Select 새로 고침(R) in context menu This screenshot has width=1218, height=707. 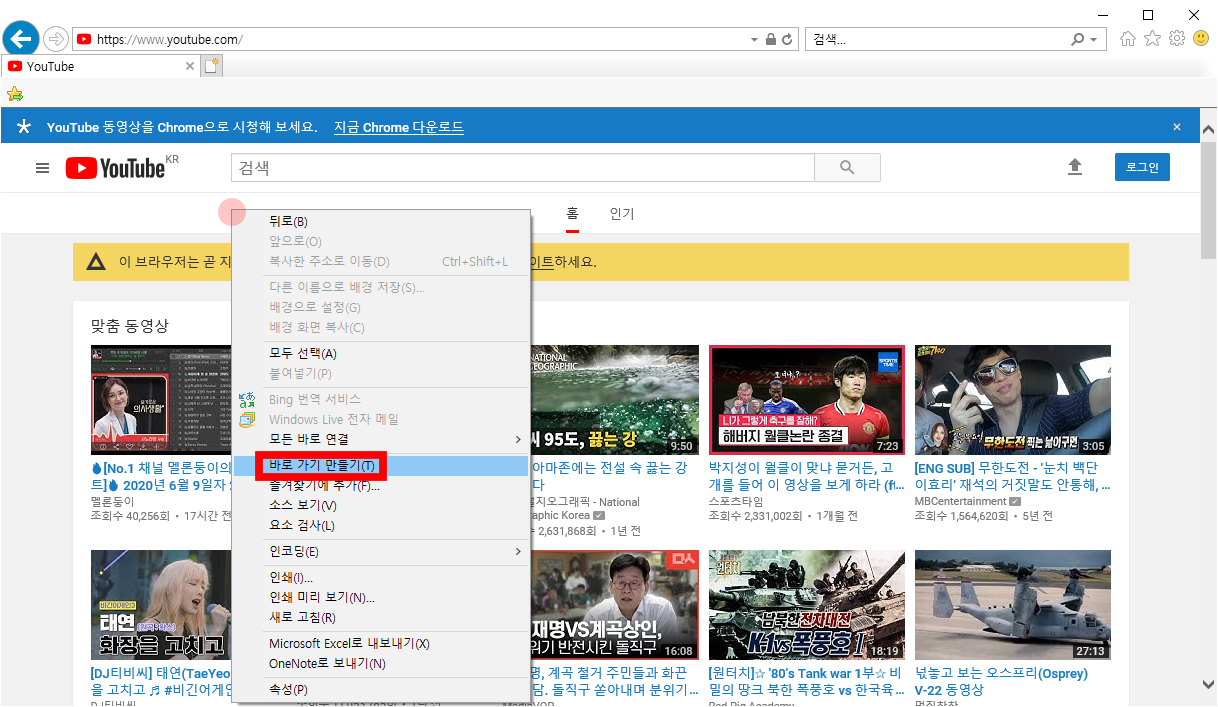pyautogui.click(x=380, y=617)
